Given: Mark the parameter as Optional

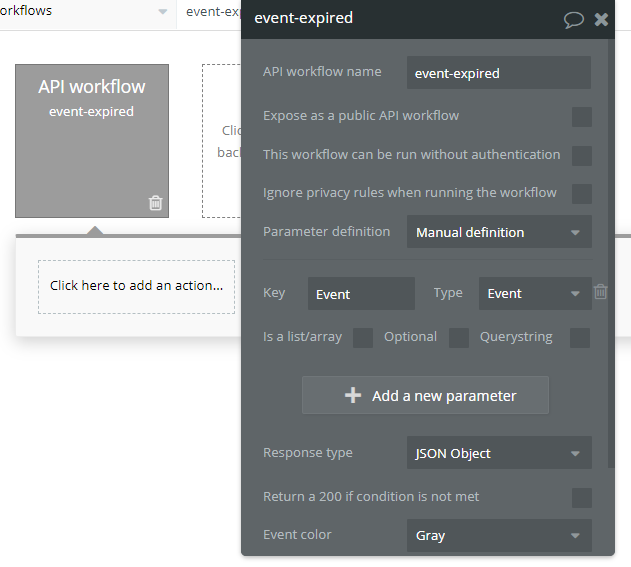Looking at the screenshot, I should (458, 337).
